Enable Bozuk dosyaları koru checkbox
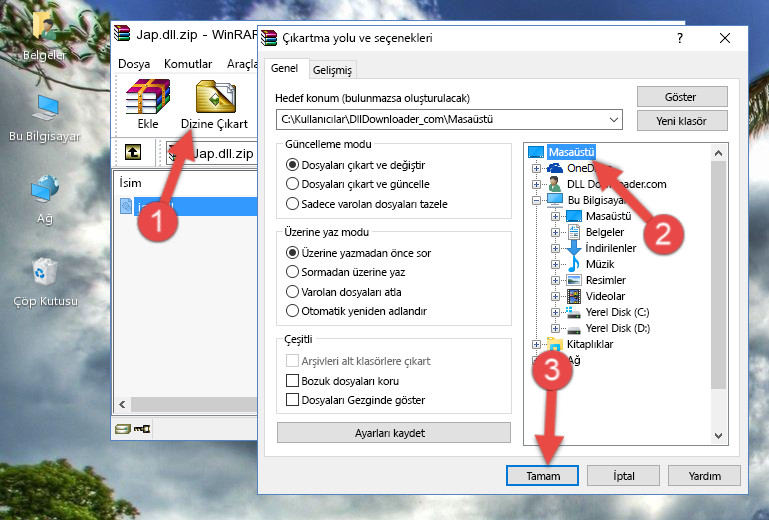 coord(292,381)
